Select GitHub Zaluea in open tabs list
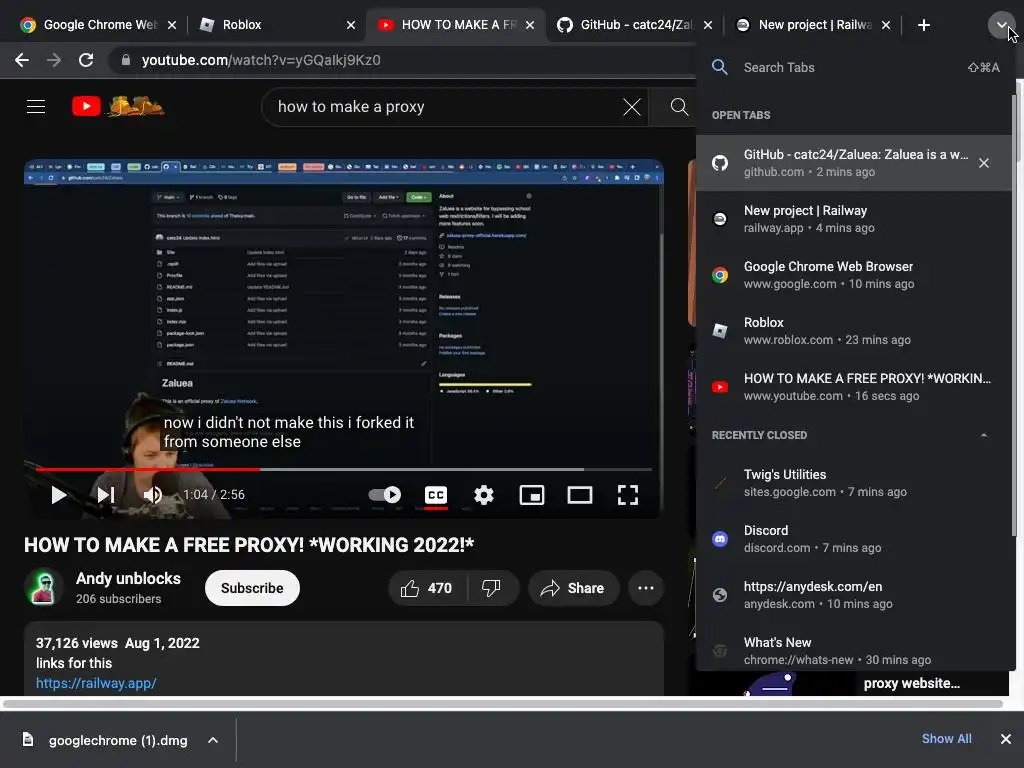Screen dimensions: 1024x768 (856, 163)
